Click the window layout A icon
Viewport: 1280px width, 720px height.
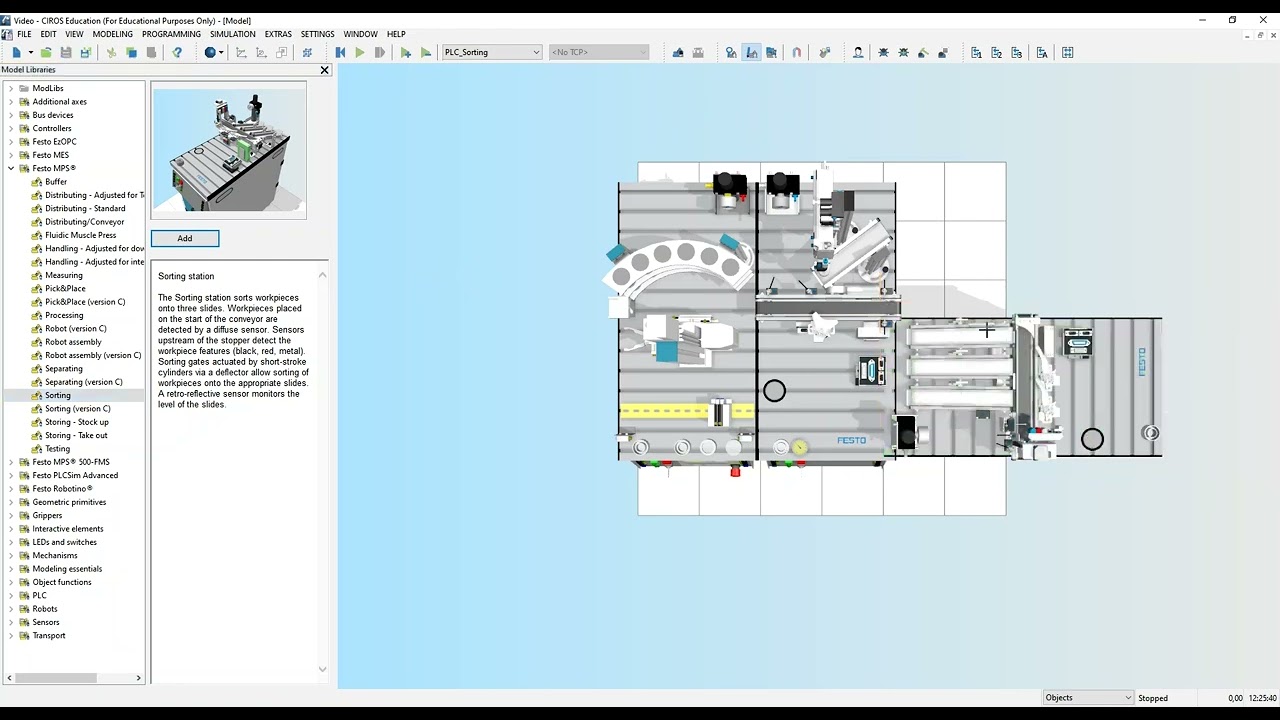(x=1042, y=52)
